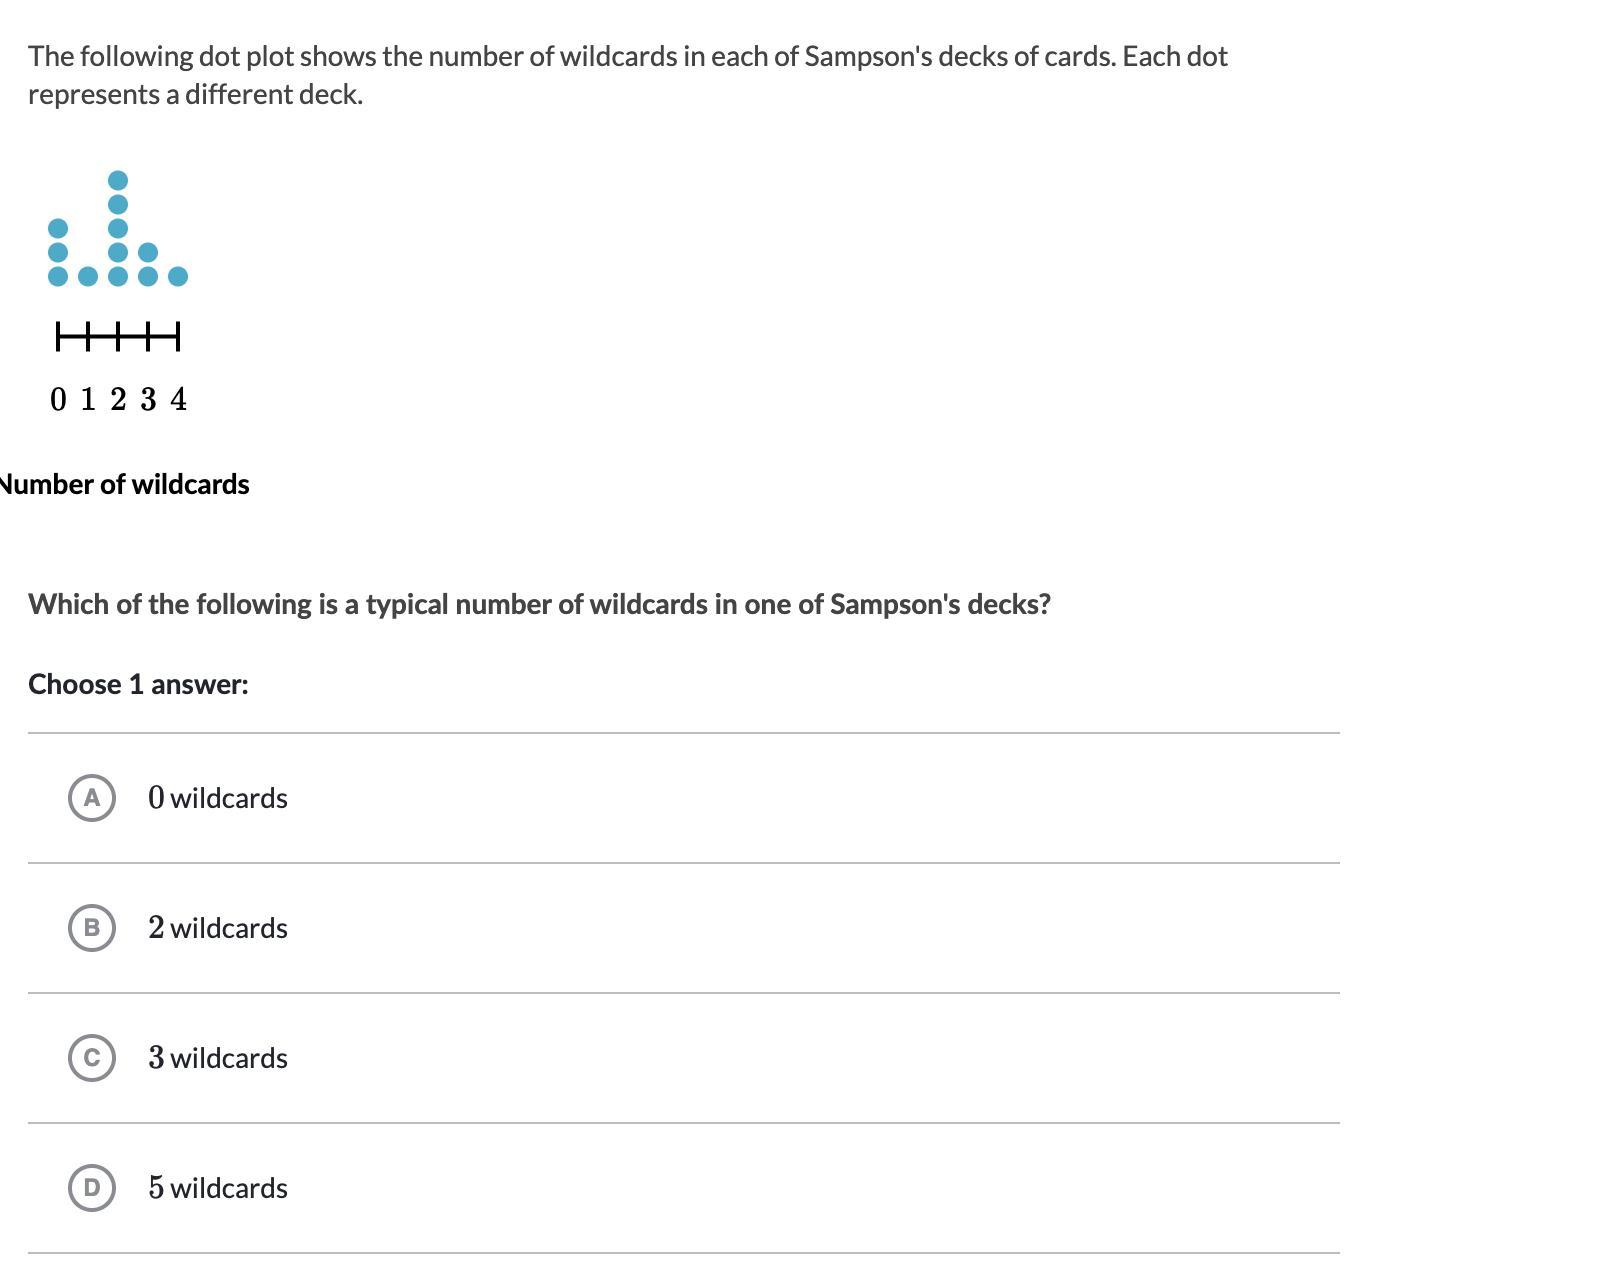Click the number line tick marks

coord(118,337)
